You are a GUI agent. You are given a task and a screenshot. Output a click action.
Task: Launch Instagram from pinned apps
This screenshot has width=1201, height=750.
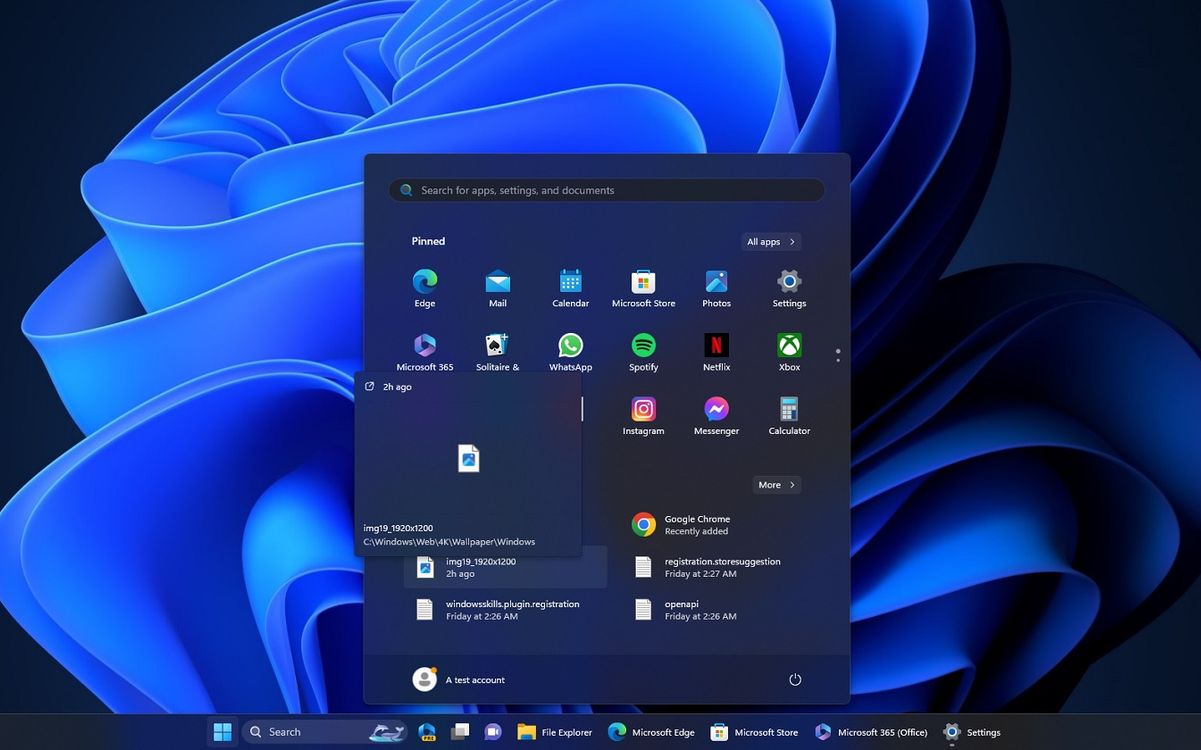(x=643, y=411)
